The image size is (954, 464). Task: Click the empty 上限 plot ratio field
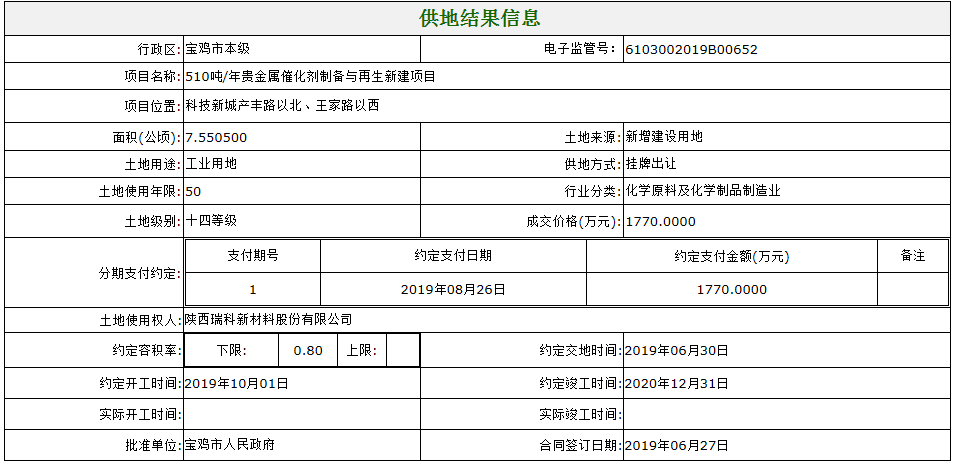[x=402, y=351]
